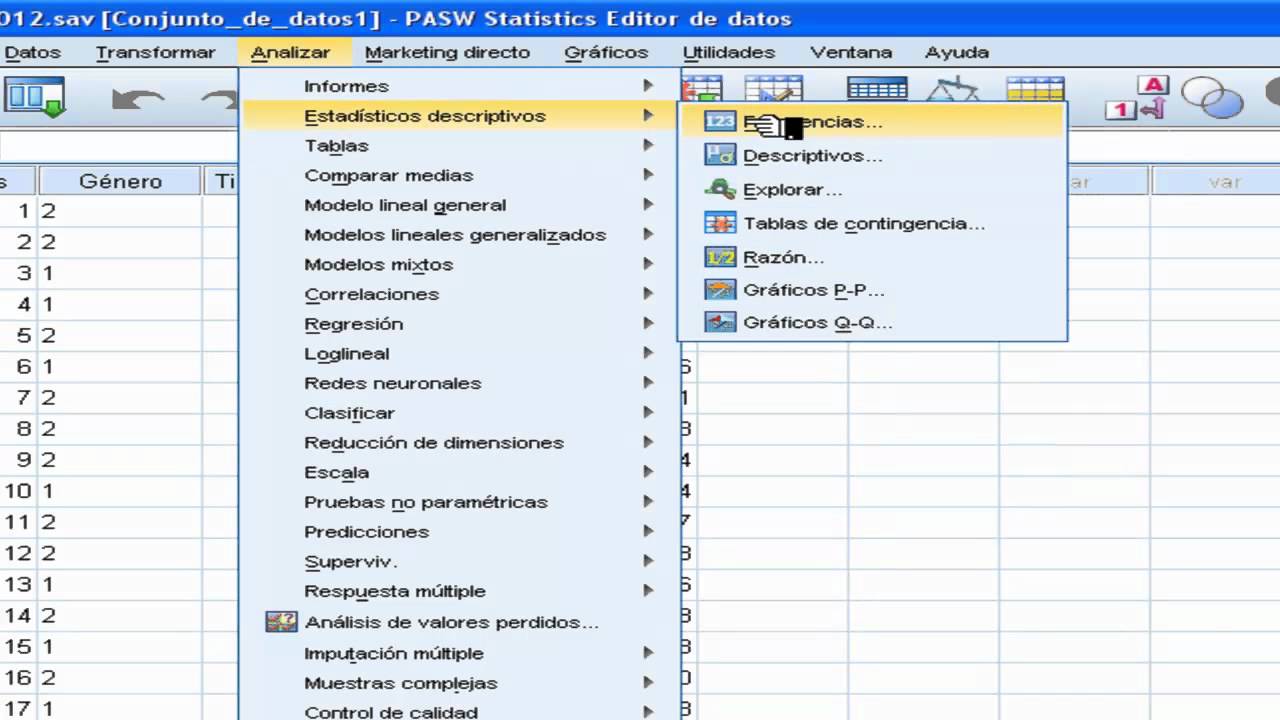Click the Gráficos P-P item icon
This screenshot has width=1280, height=720.
point(720,290)
